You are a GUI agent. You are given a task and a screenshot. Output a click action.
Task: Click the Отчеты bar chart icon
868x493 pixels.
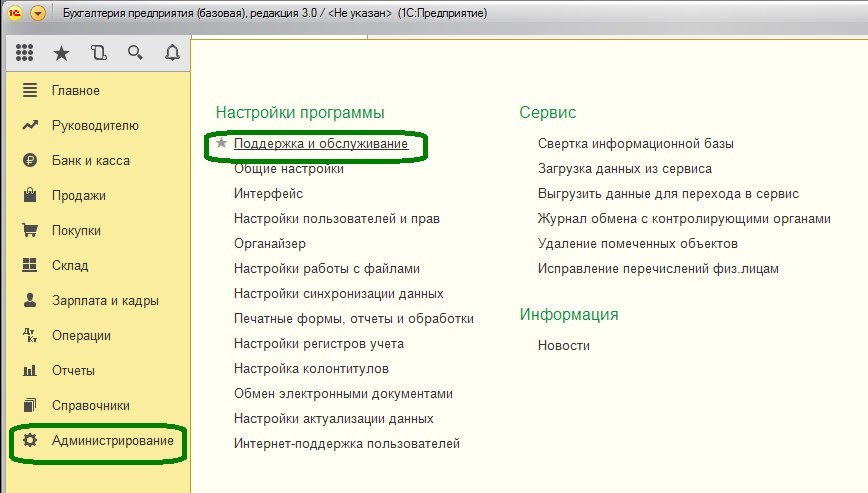30,370
